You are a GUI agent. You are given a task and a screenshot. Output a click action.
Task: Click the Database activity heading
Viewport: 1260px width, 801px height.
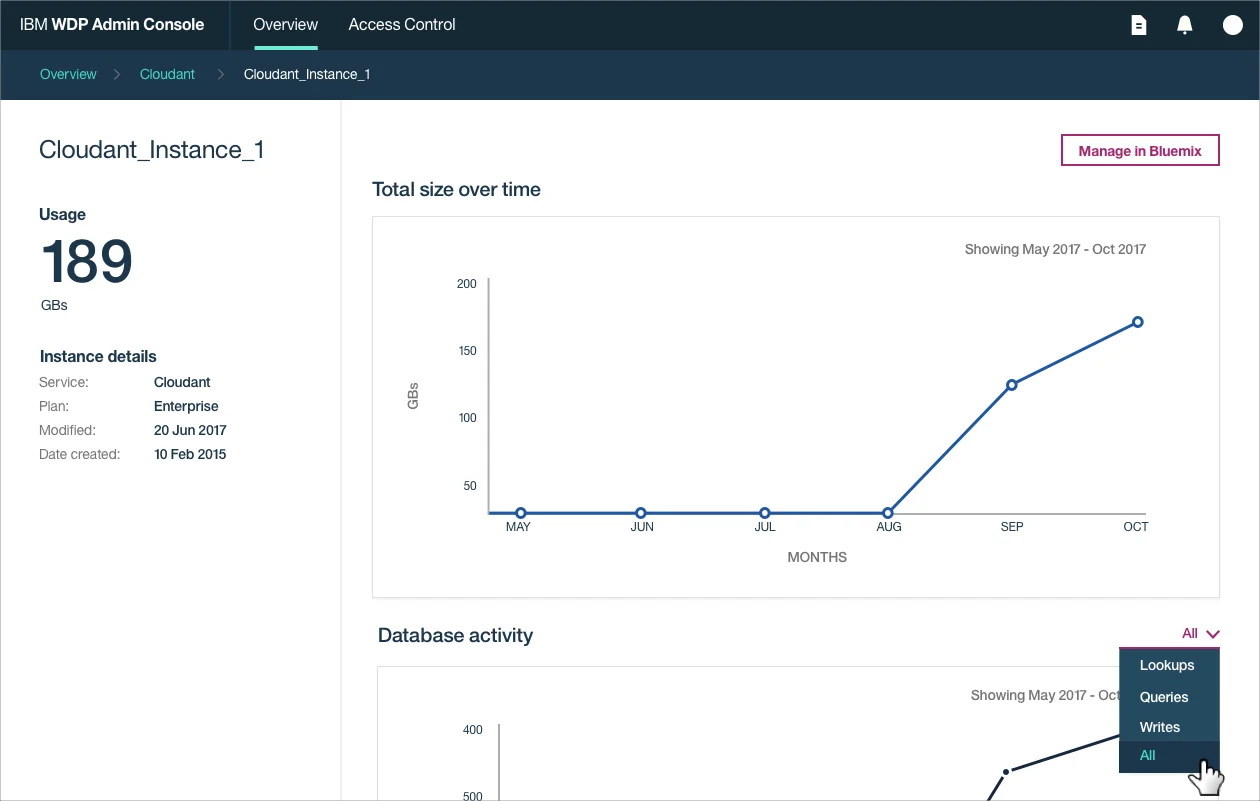(x=455, y=635)
